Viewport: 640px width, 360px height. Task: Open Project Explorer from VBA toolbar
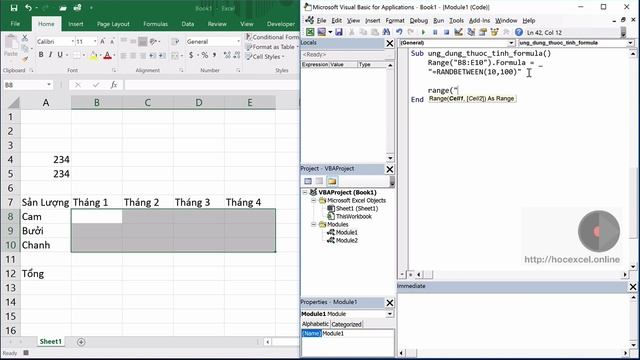(471, 32)
